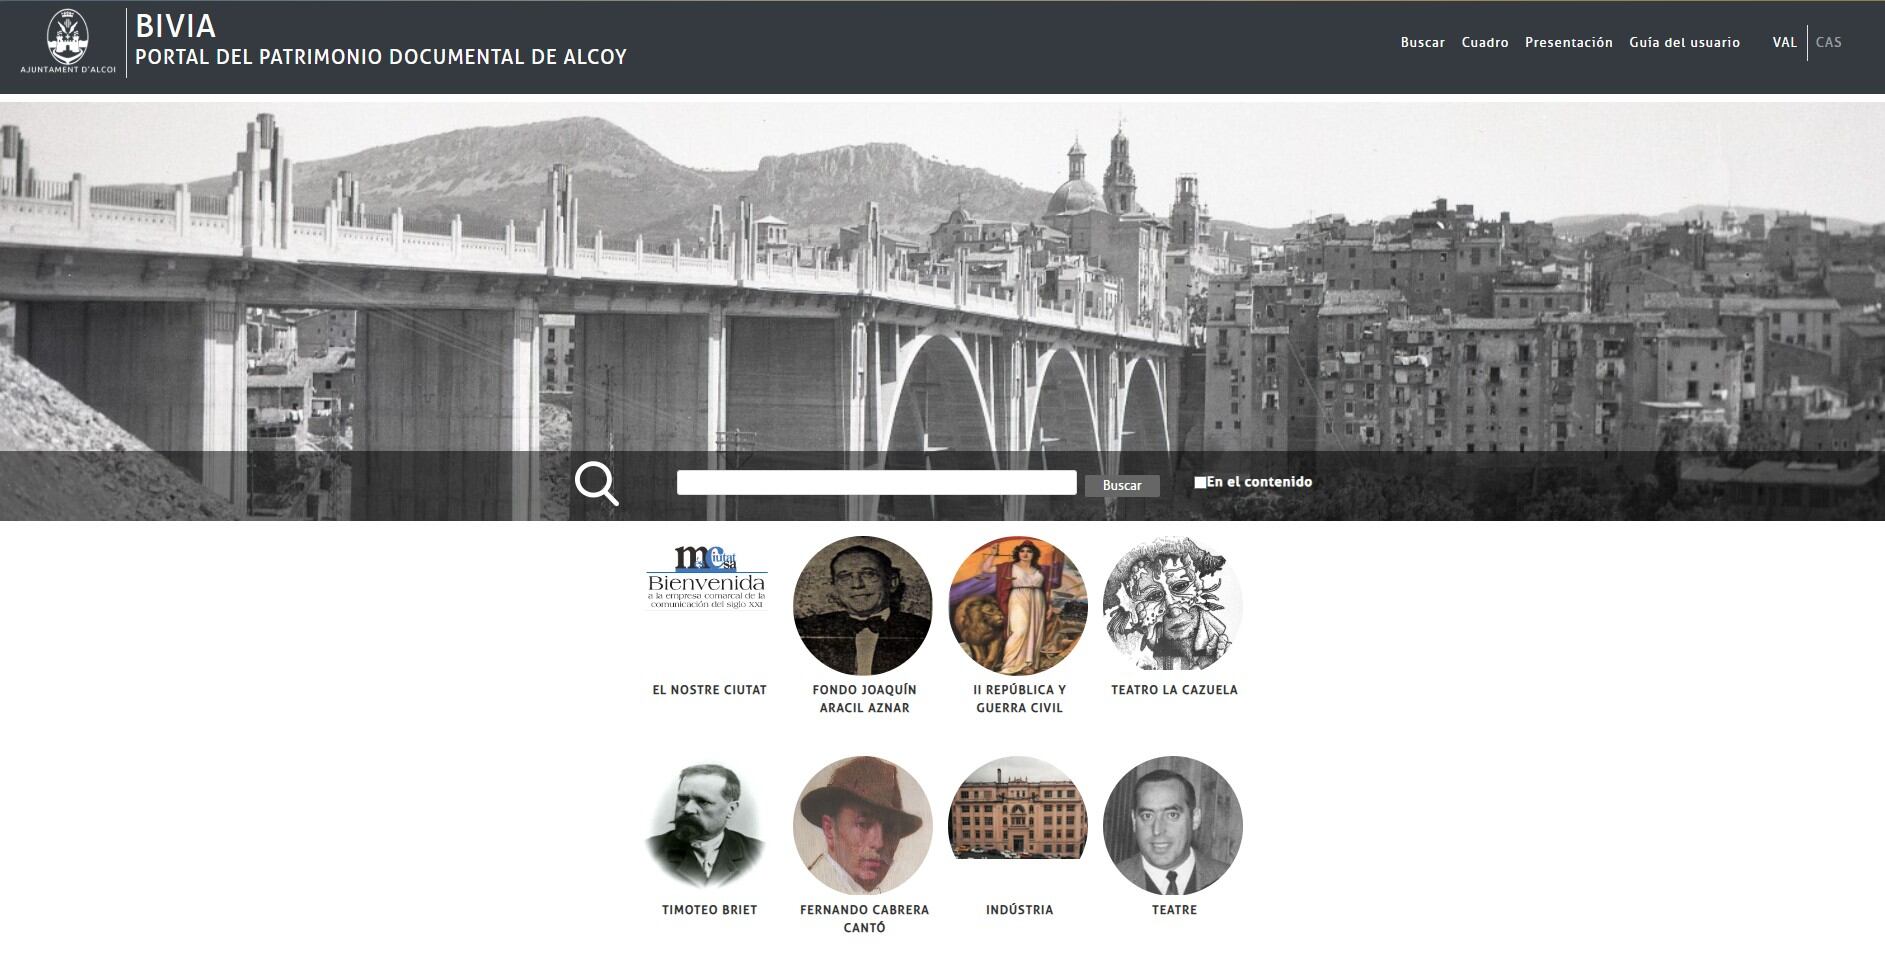Open the Cuadro section

click(x=1486, y=42)
